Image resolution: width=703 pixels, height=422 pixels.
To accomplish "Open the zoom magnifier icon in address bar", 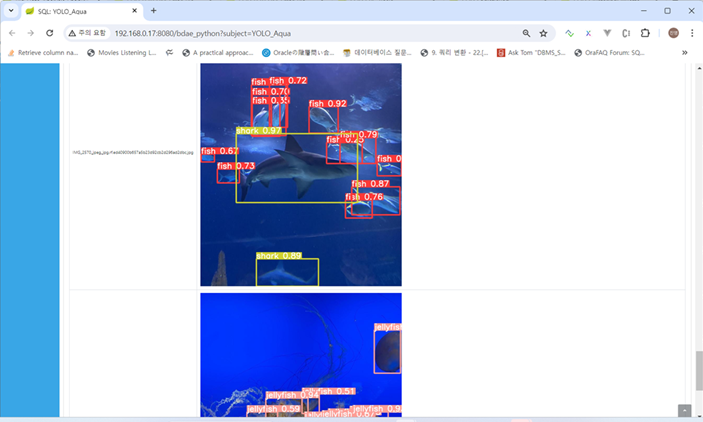I will [x=526, y=33].
